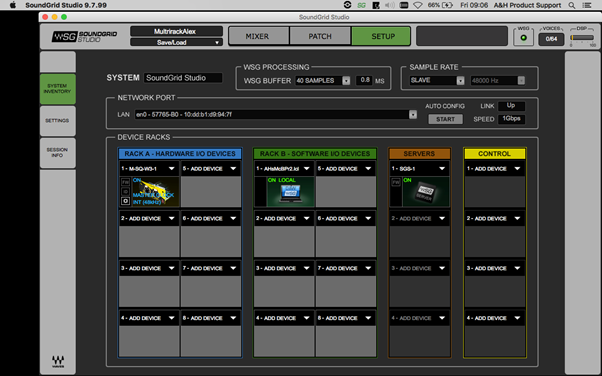The height and width of the screenshot is (376, 602).
Task: Add a device in Control slot 2
Action: coord(494,219)
